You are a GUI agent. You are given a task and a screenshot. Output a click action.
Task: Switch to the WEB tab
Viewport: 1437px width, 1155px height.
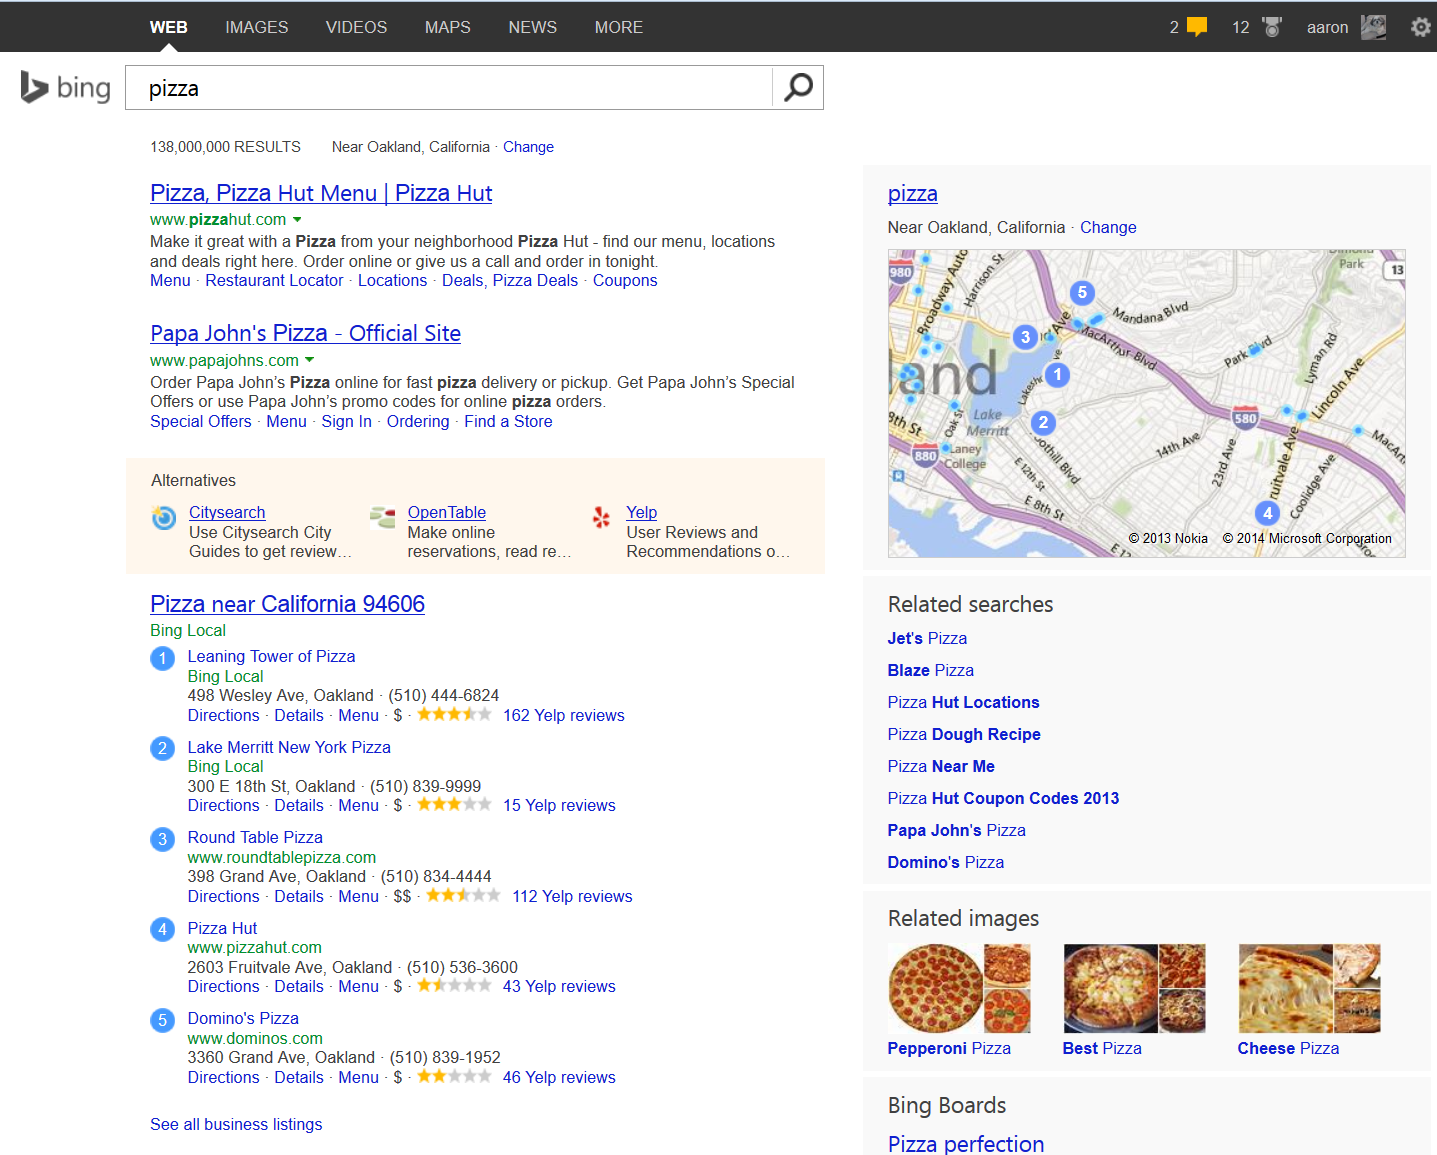coord(169,27)
